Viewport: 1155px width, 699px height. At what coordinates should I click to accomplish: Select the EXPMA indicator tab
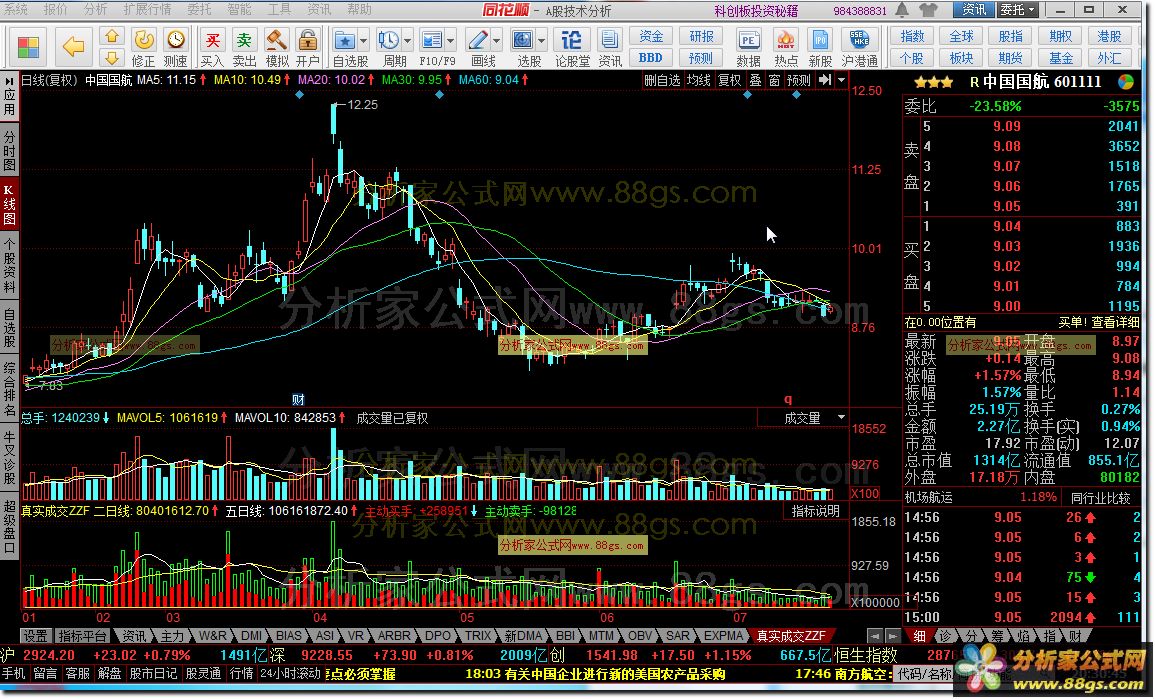click(x=723, y=636)
